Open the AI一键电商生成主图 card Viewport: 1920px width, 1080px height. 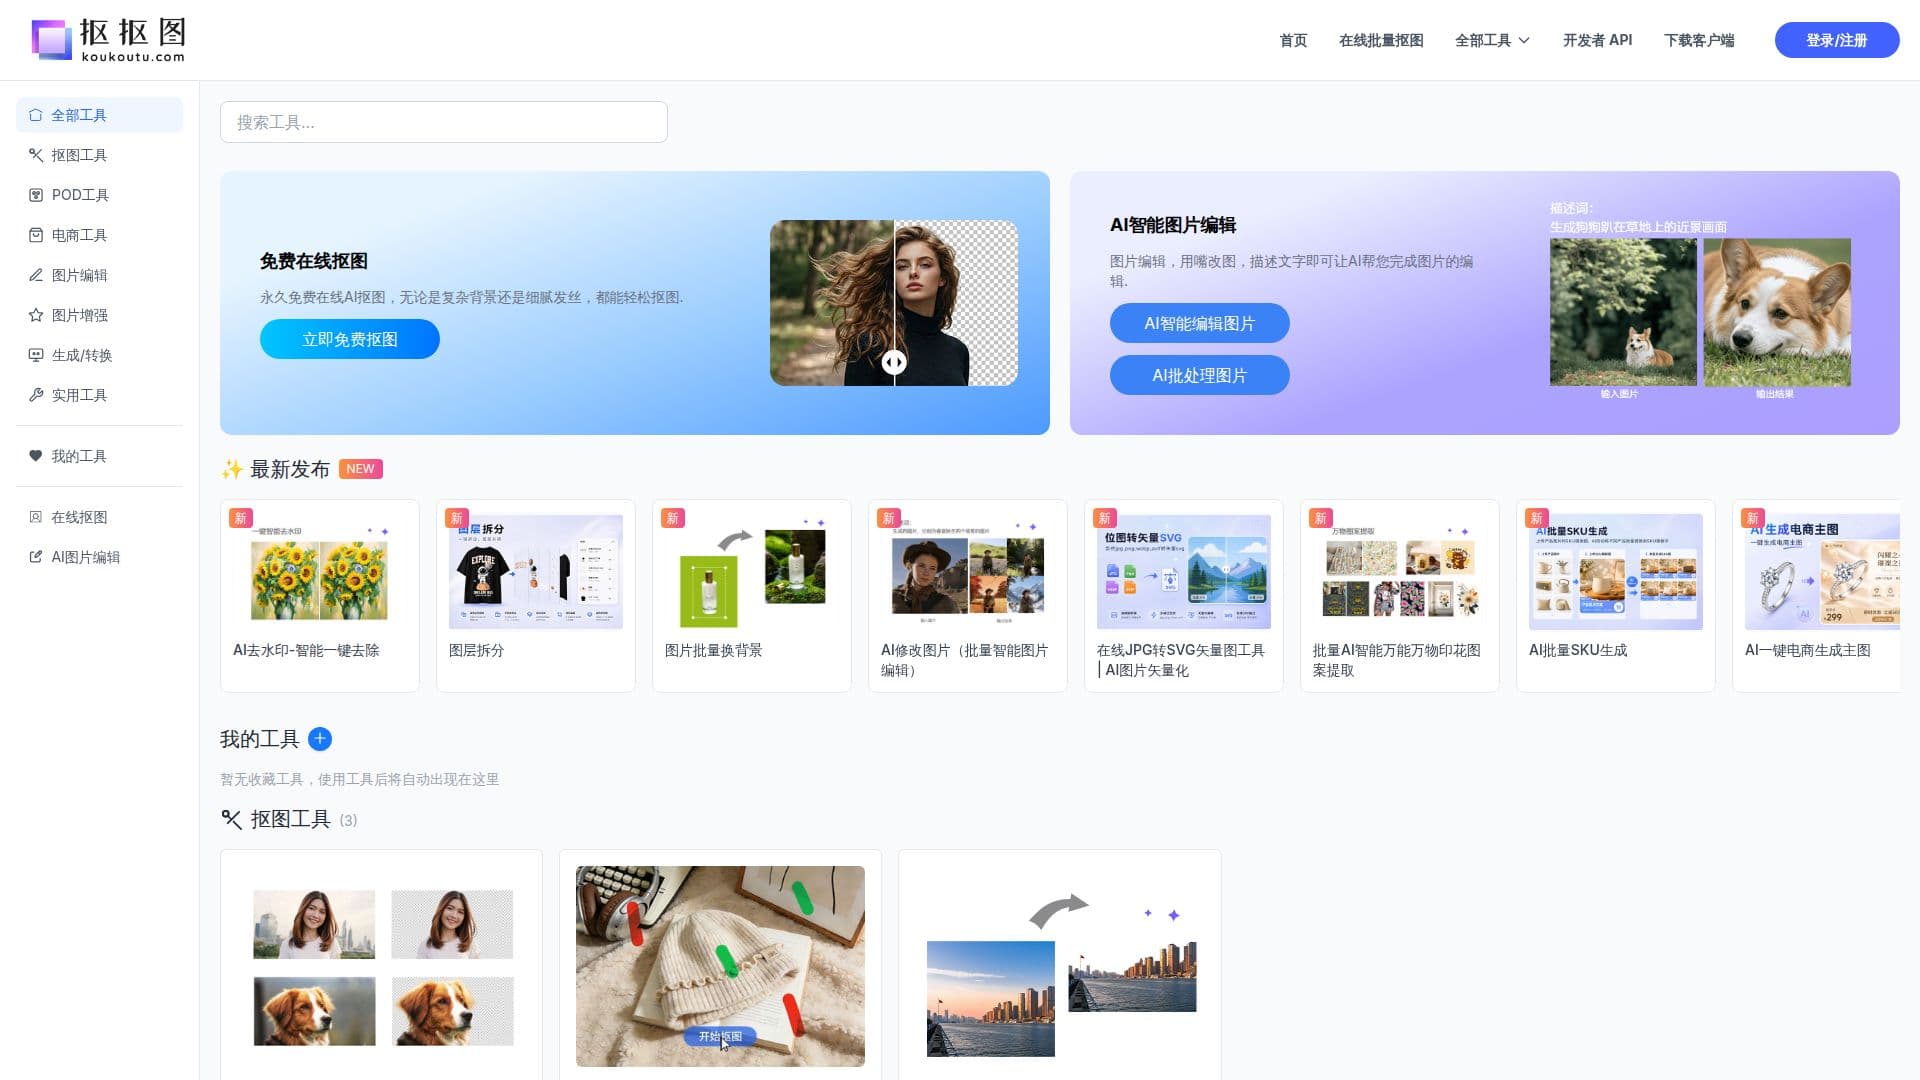click(x=1816, y=596)
